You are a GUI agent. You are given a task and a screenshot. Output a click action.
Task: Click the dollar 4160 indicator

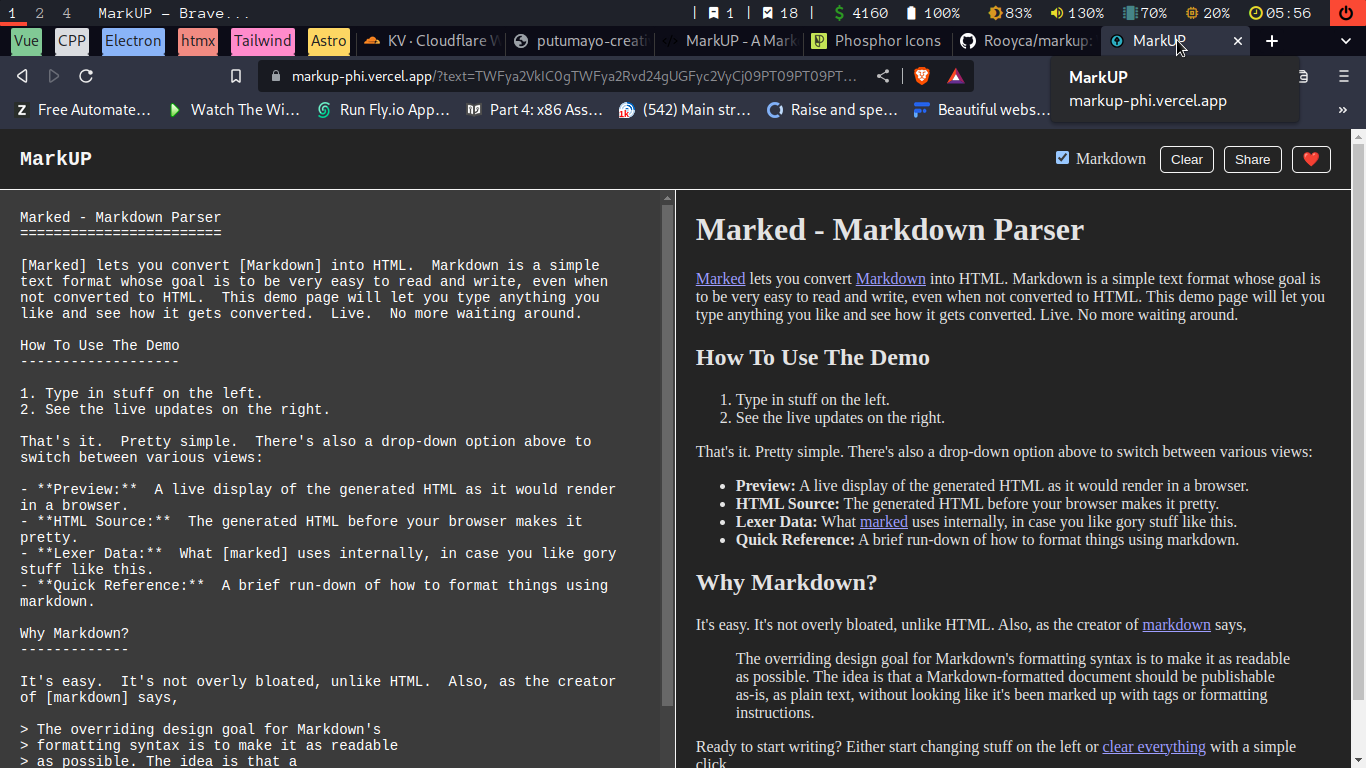coord(860,13)
